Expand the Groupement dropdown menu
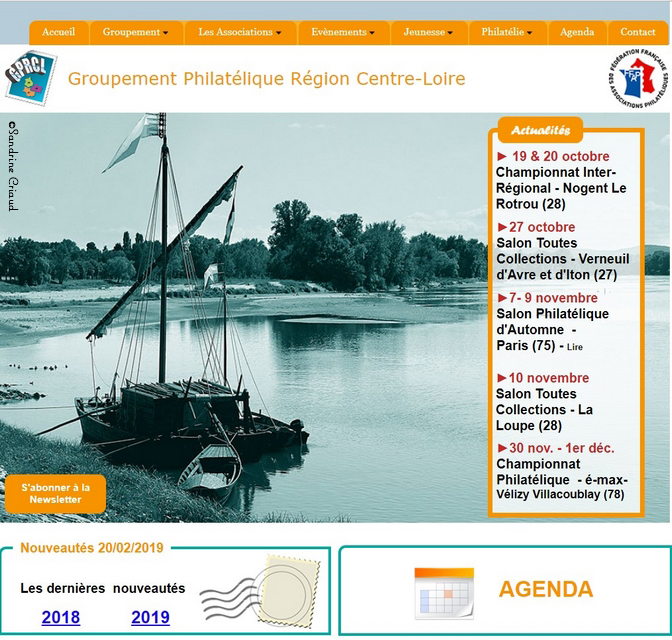 point(135,32)
